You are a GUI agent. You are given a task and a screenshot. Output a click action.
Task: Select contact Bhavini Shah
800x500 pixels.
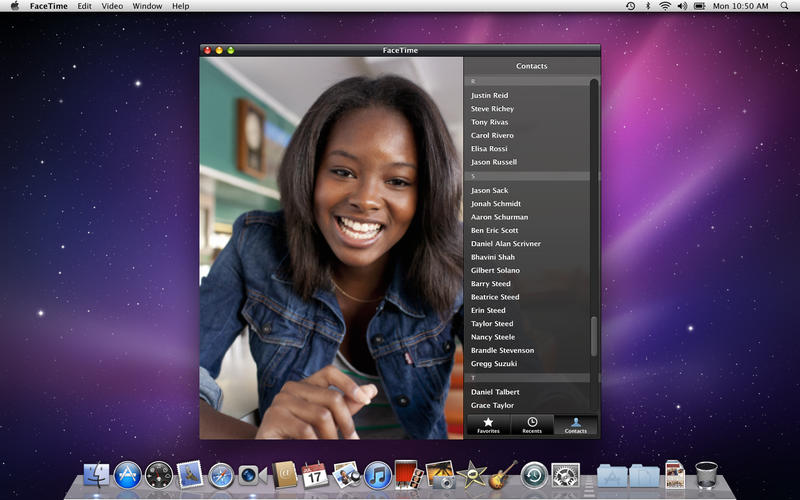tap(493, 257)
